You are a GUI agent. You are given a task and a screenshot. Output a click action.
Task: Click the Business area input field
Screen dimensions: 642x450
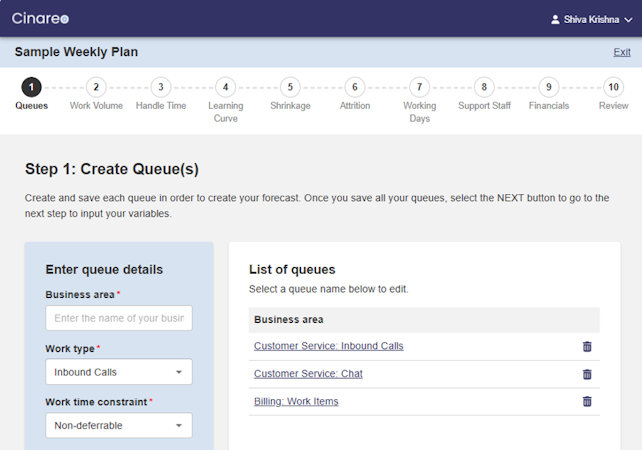coord(119,318)
